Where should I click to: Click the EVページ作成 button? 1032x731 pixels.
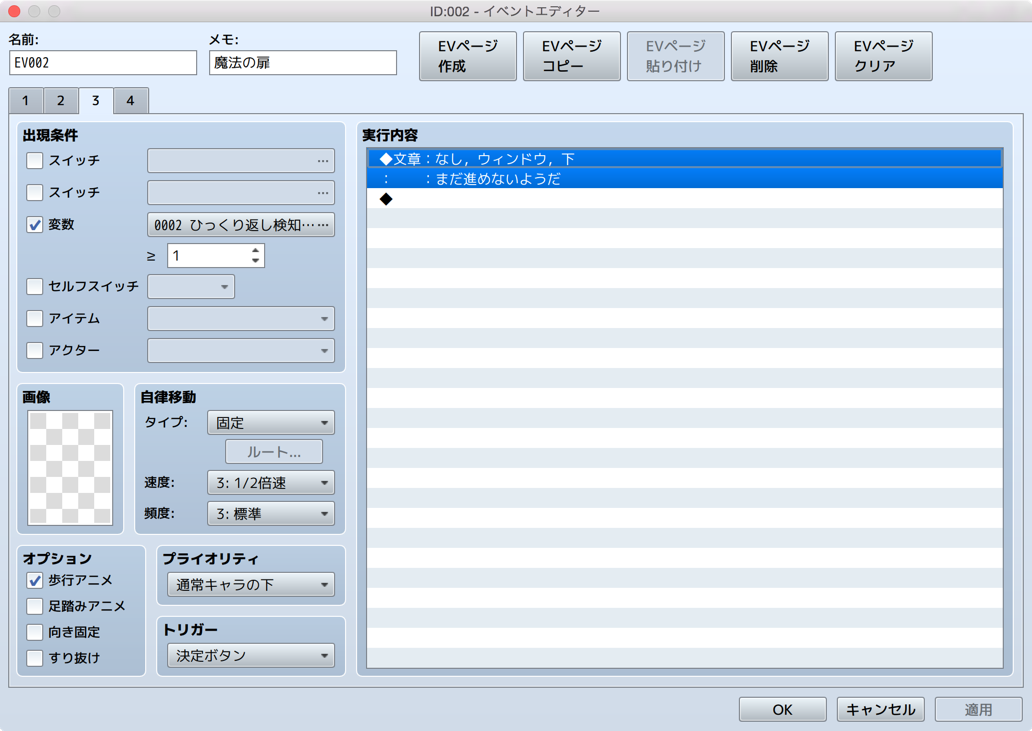click(x=467, y=56)
